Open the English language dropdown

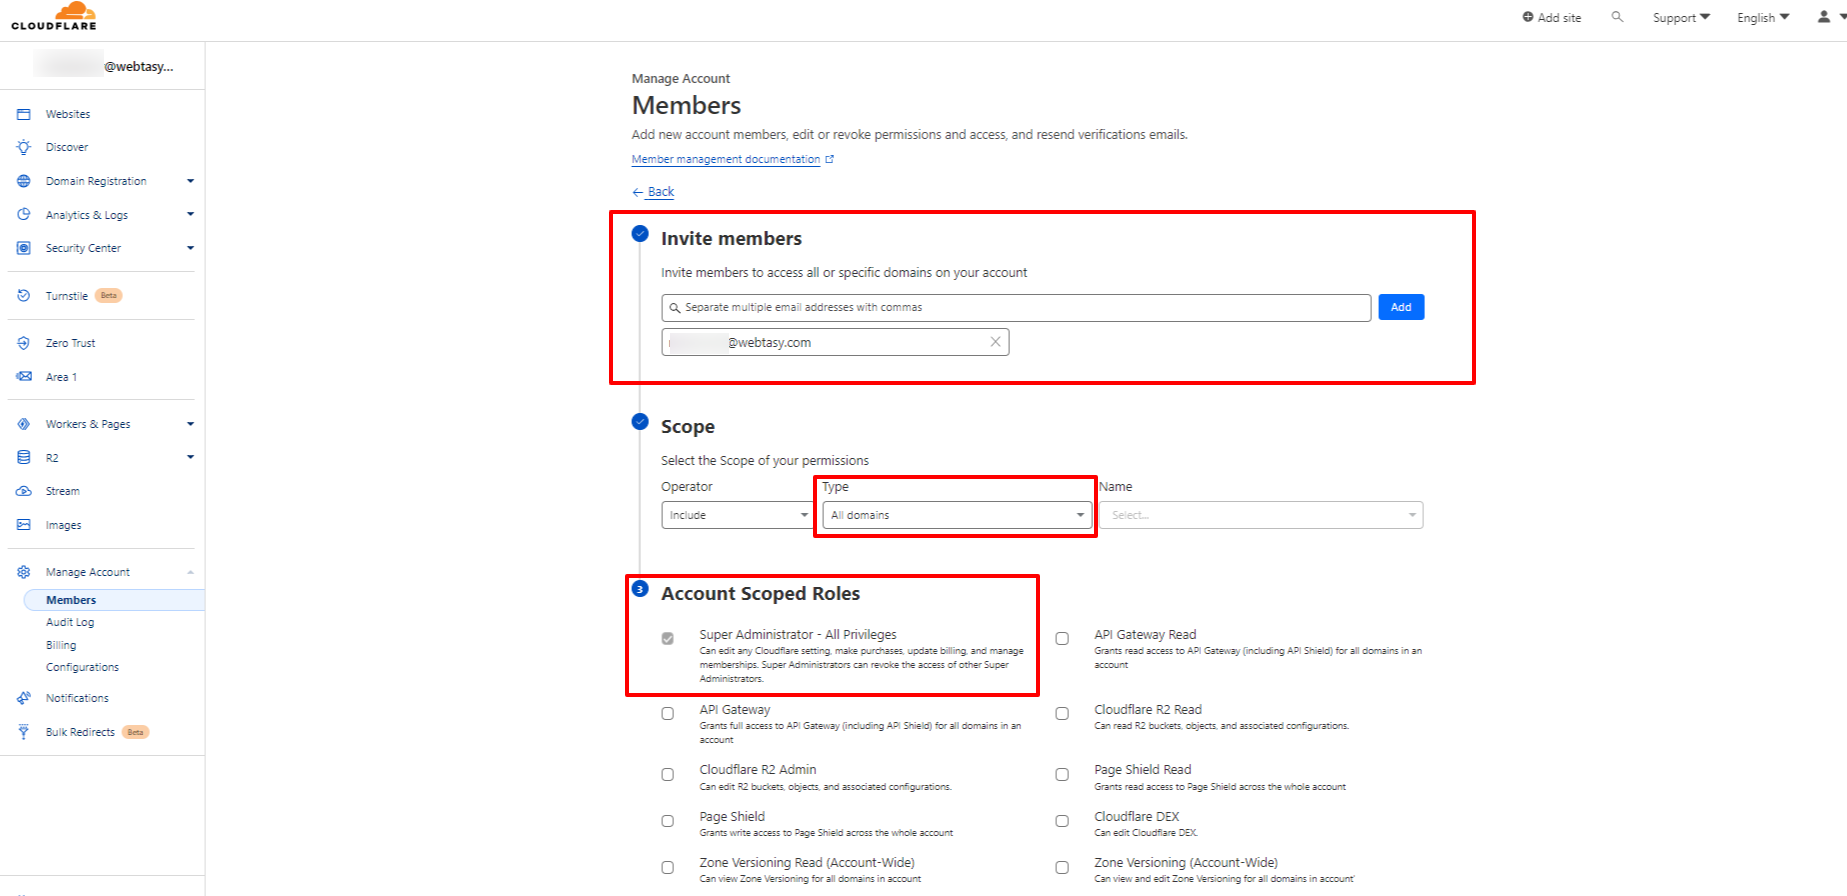tap(1763, 17)
